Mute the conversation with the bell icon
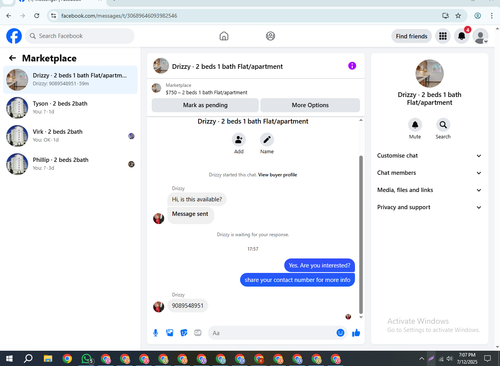Viewport: 500px width, 366px height. point(415,125)
